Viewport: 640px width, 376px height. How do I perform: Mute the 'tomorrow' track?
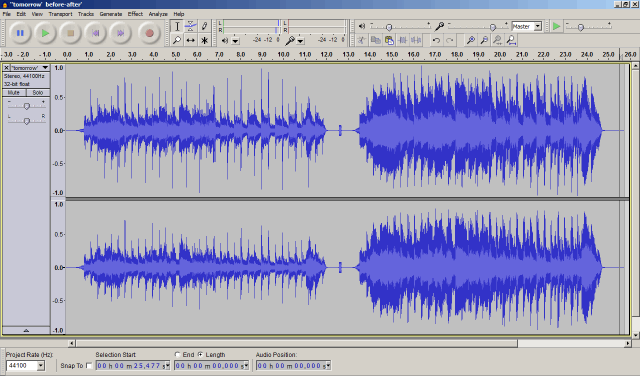coord(14,93)
